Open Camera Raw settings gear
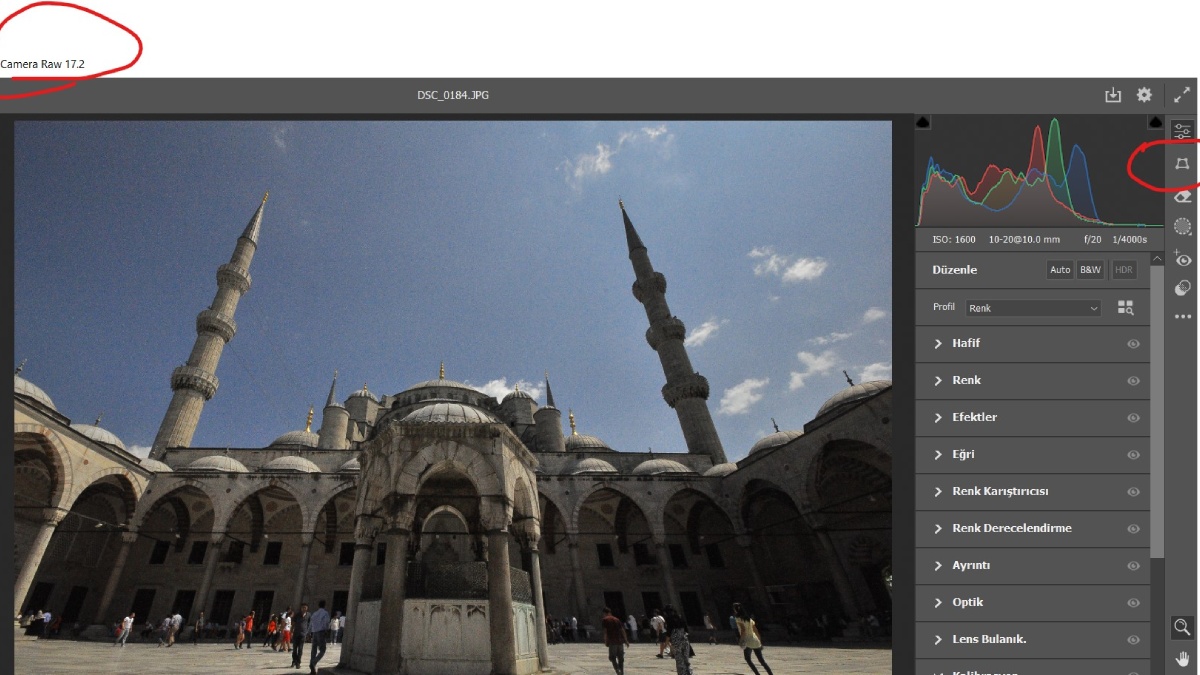Viewport: 1200px width, 675px height. (x=1144, y=95)
